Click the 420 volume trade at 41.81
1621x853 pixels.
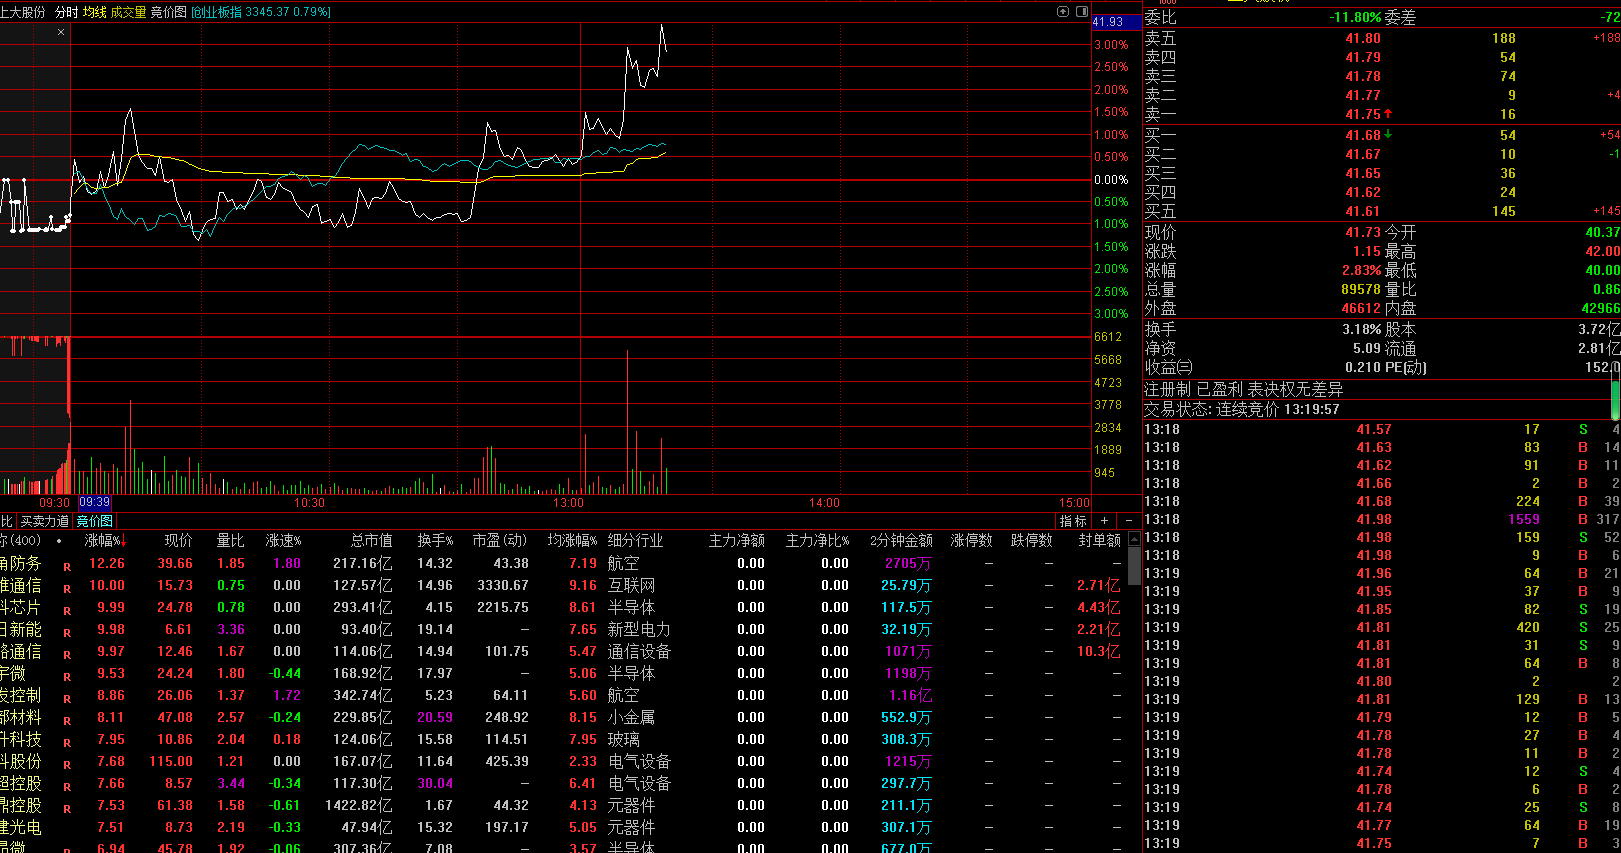tap(1528, 627)
